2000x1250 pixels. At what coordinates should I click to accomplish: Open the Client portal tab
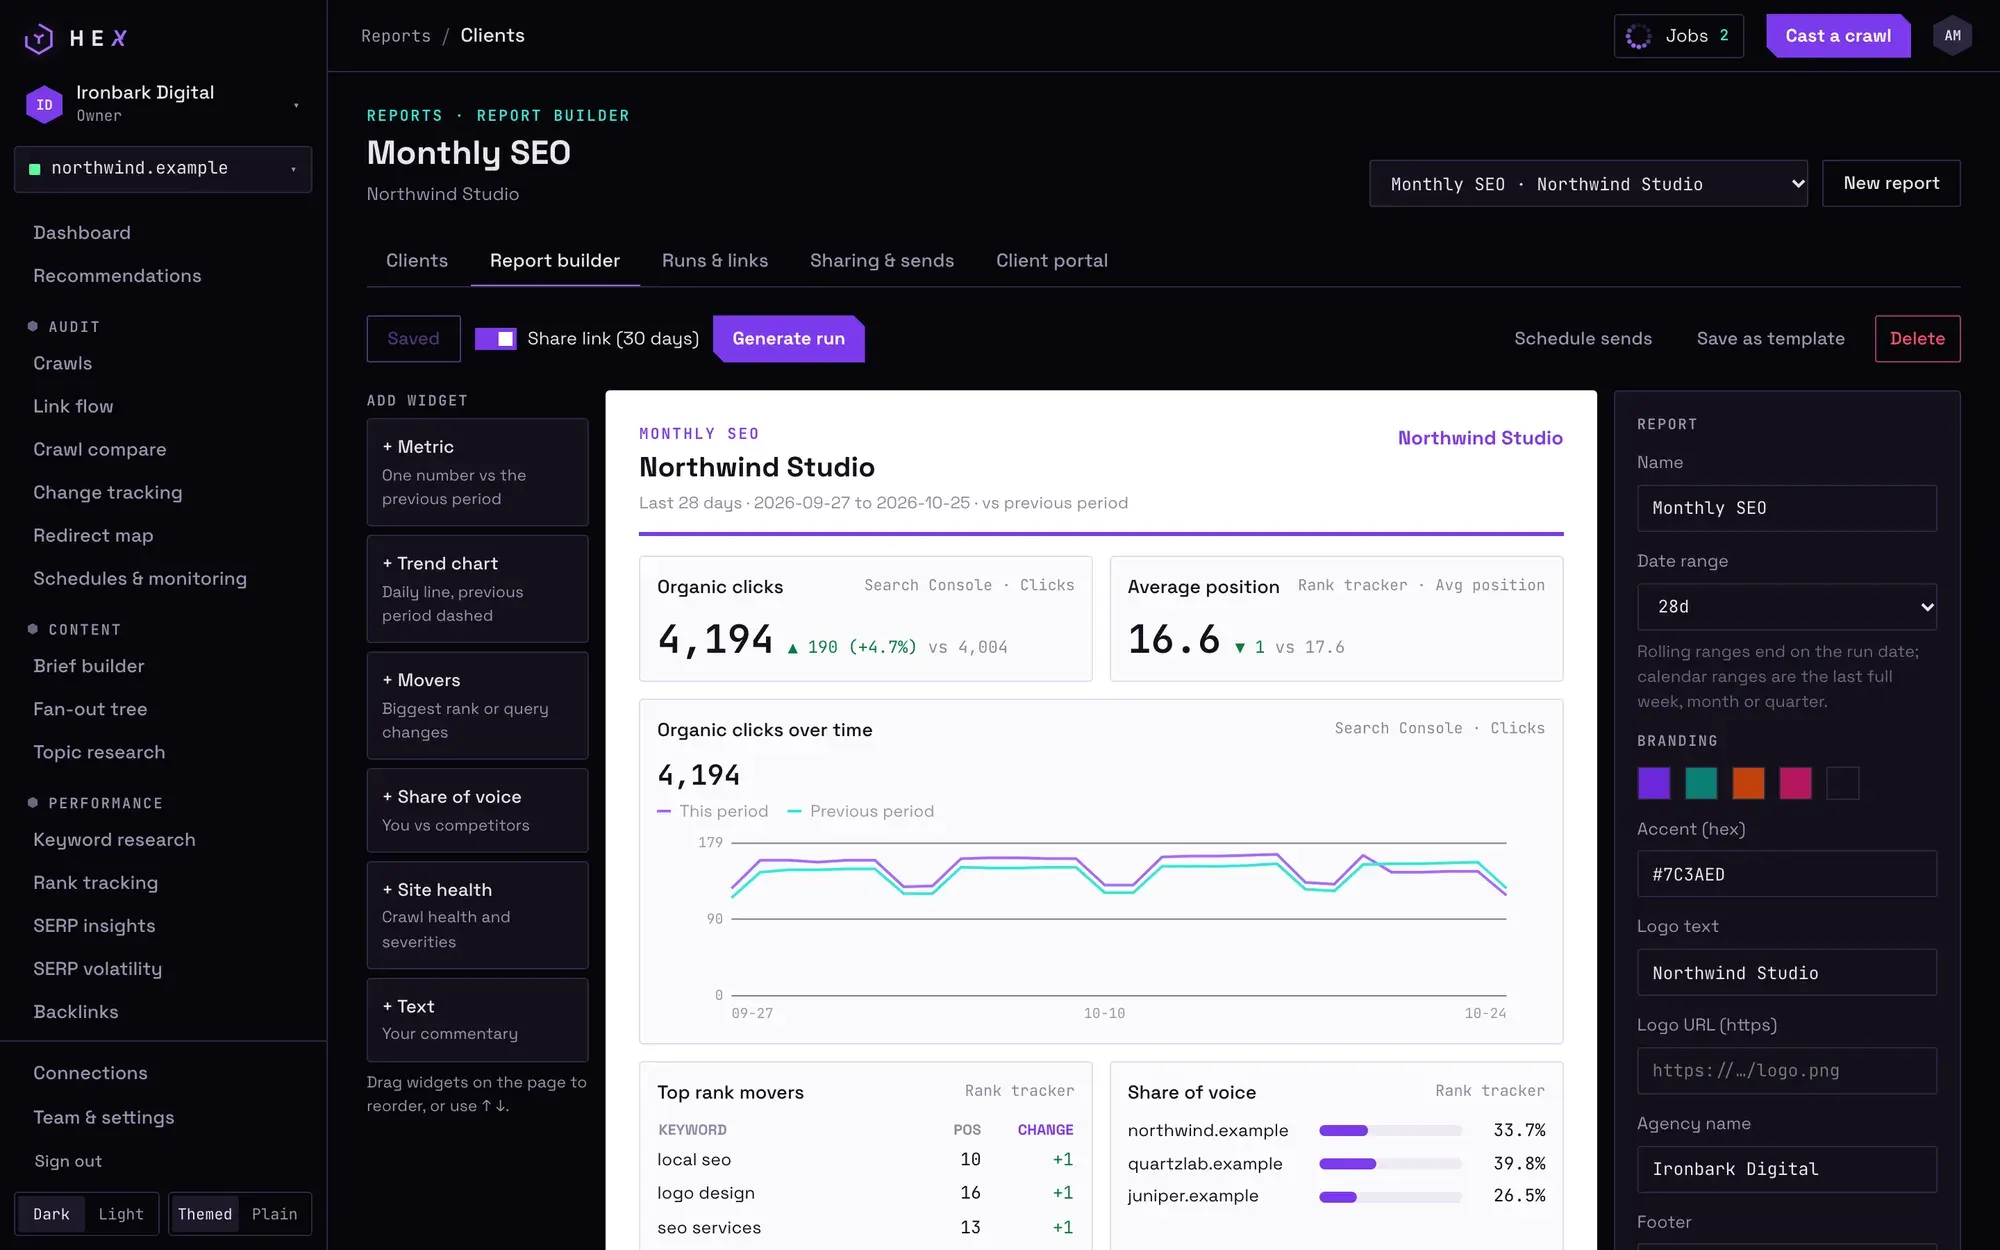1052,261
